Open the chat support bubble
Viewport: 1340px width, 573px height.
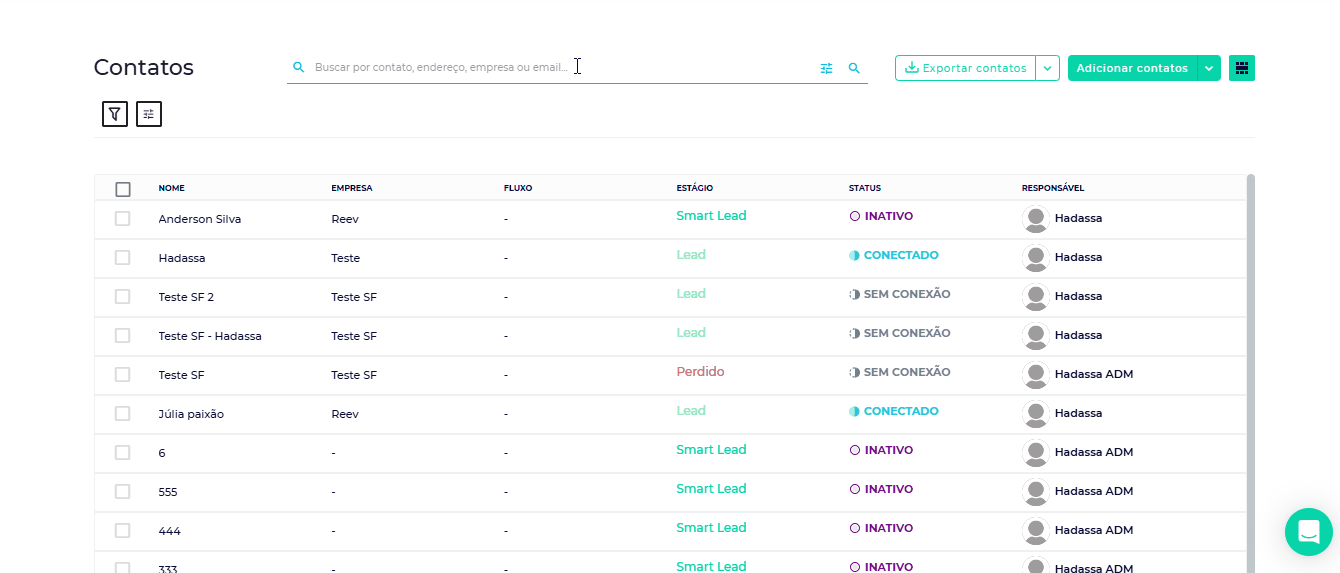pos(1308,531)
